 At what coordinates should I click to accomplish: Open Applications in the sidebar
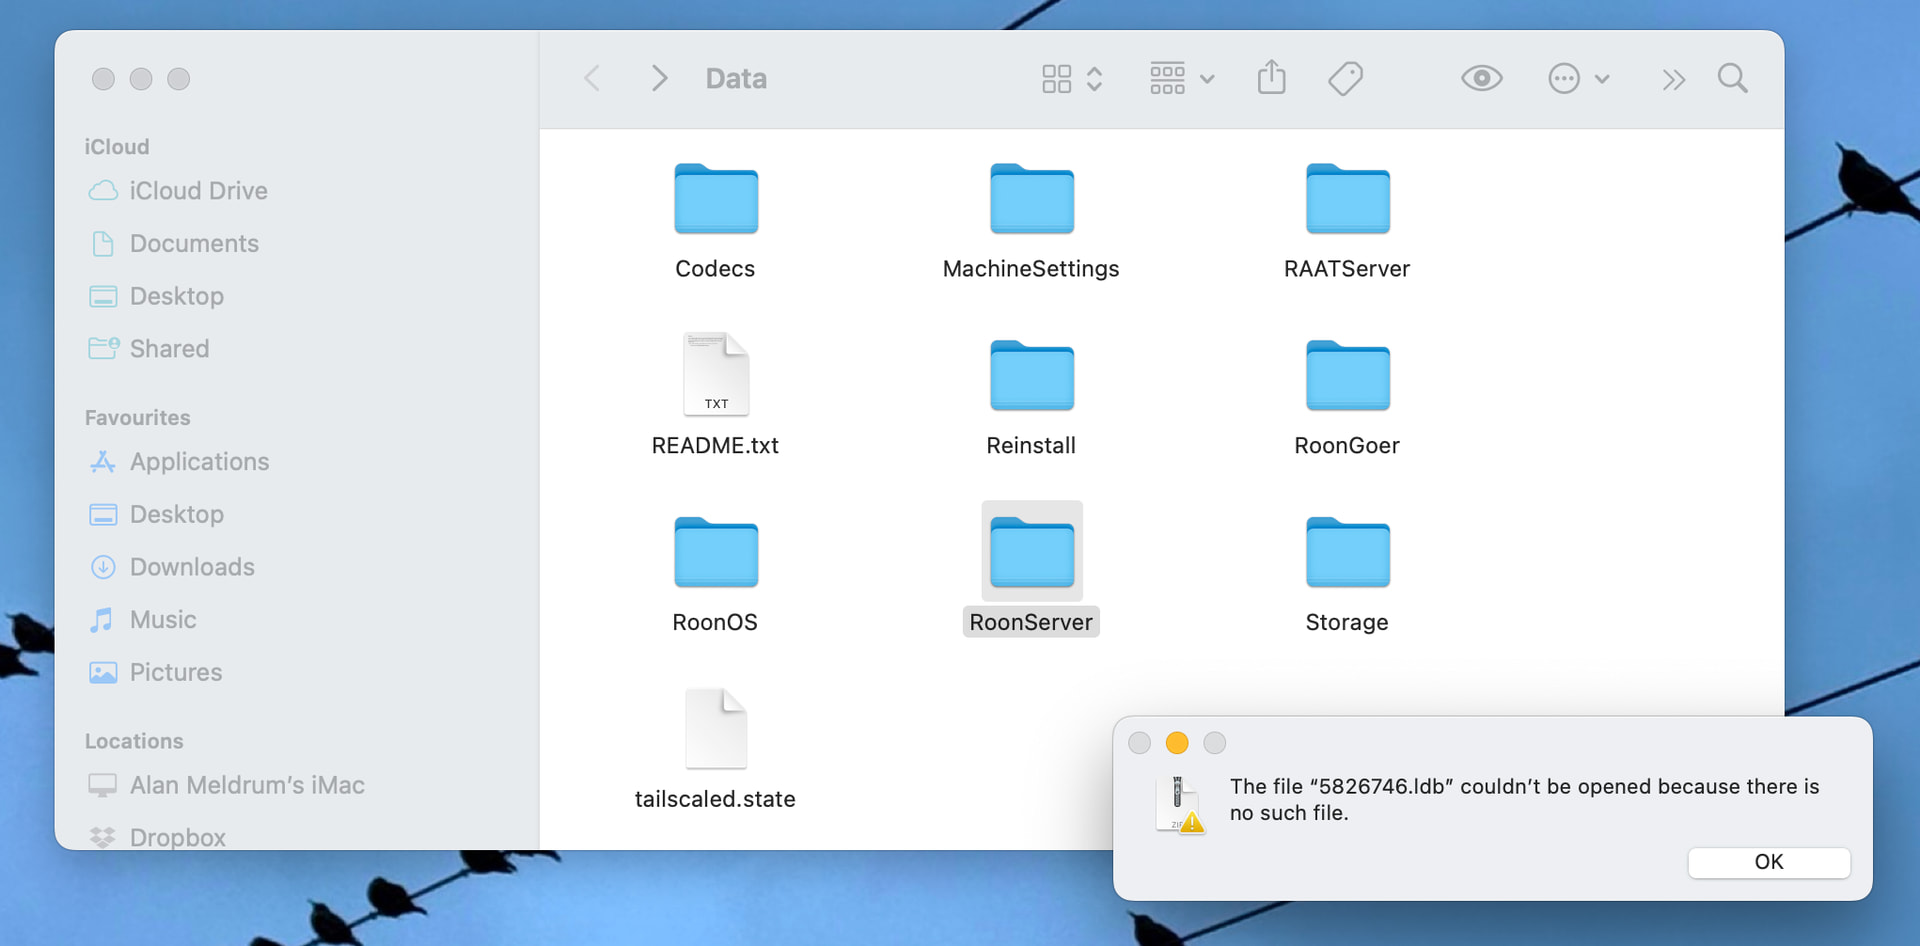(x=199, y=462)
